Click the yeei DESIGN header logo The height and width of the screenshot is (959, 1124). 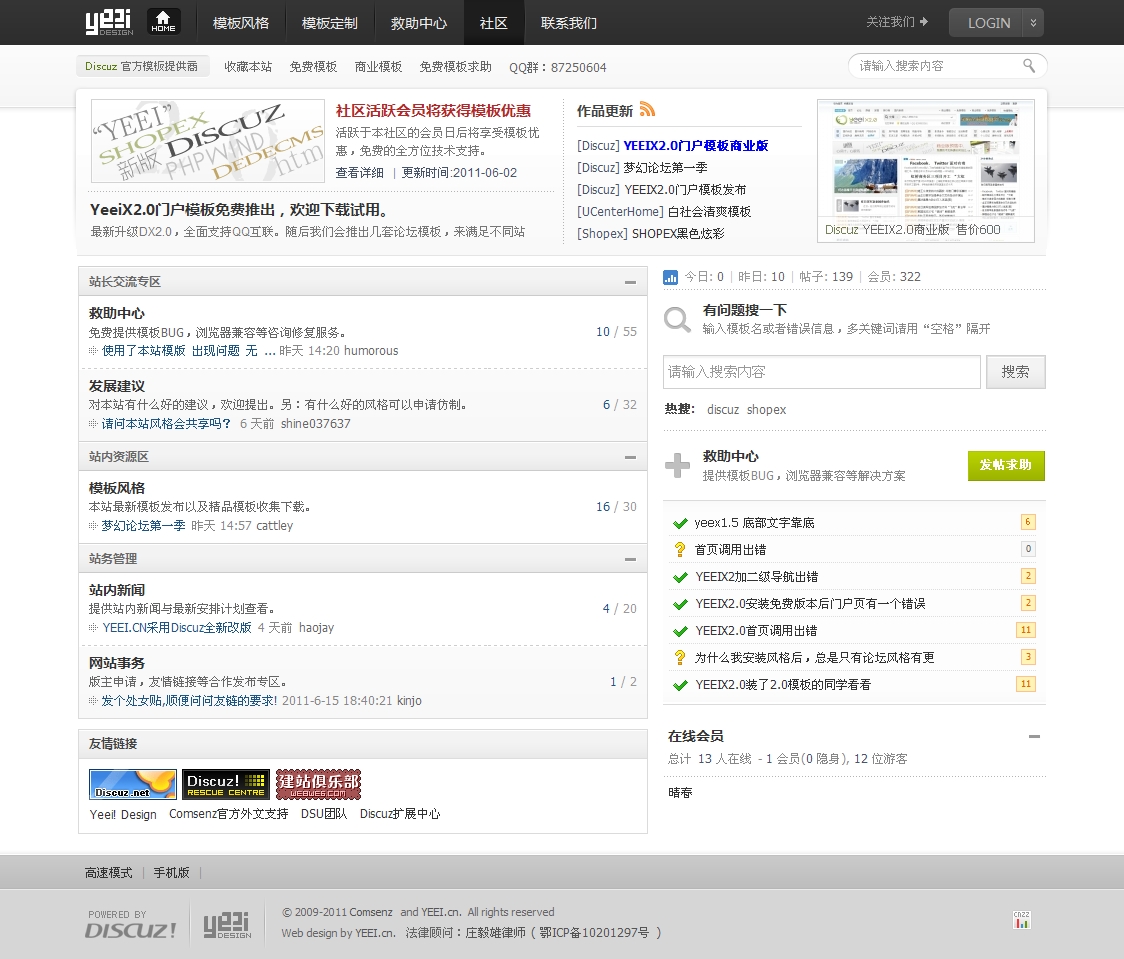point(109,22)
